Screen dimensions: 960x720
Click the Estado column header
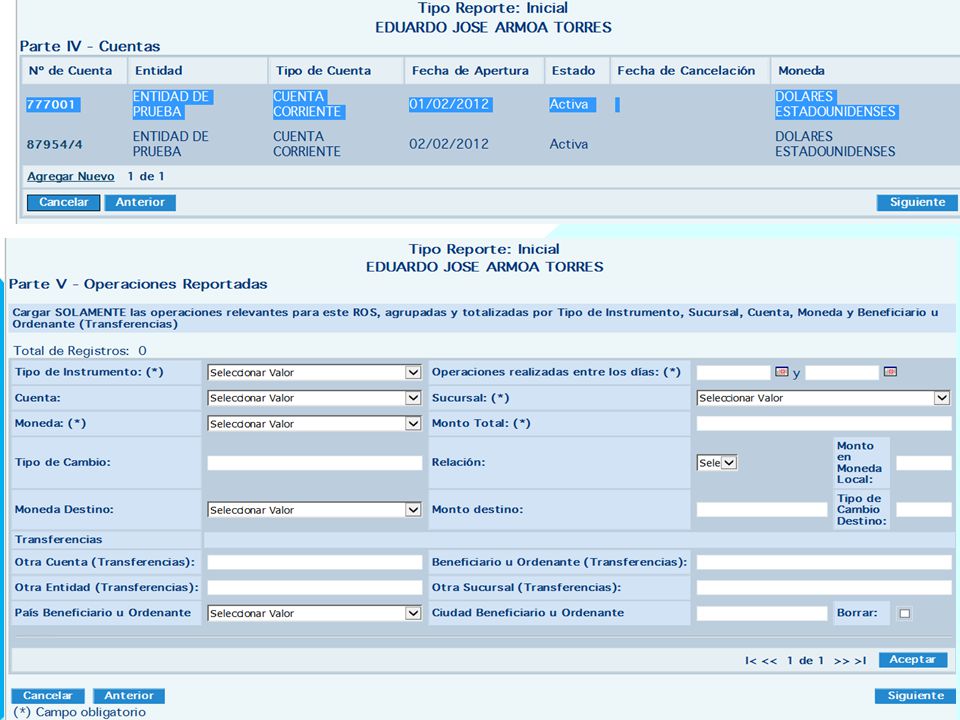pyautogui.click(x=573, y=70)
